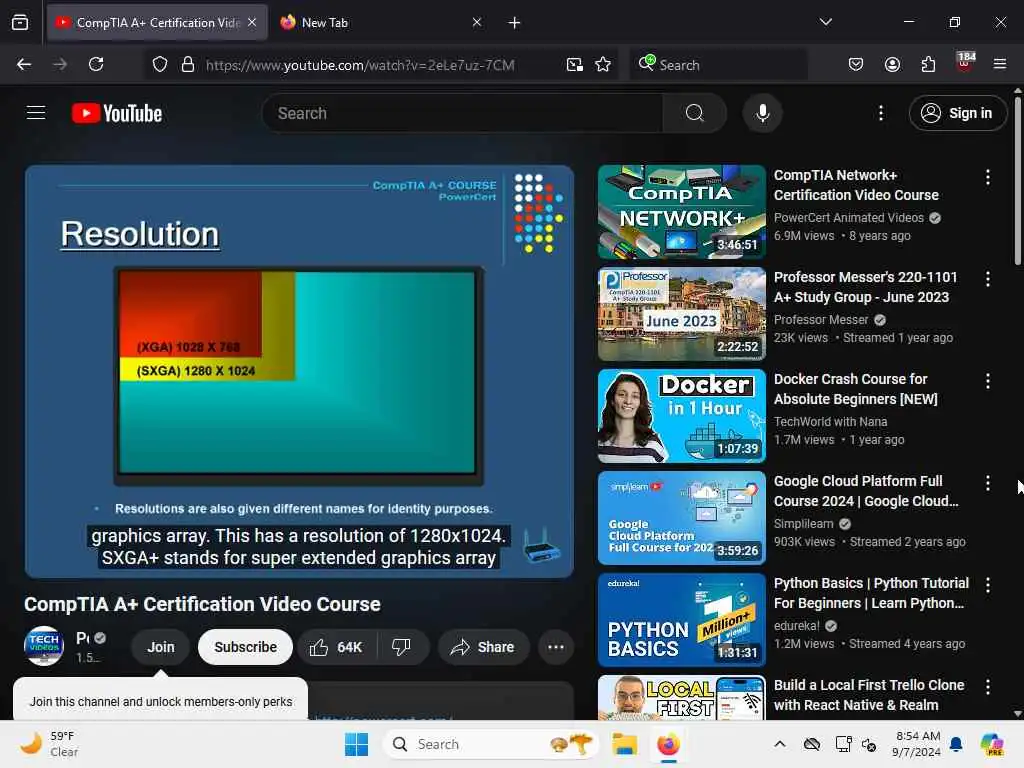Screen dimensions: 1024x768
Task: Click the Join button
Action: pos(161,647)
